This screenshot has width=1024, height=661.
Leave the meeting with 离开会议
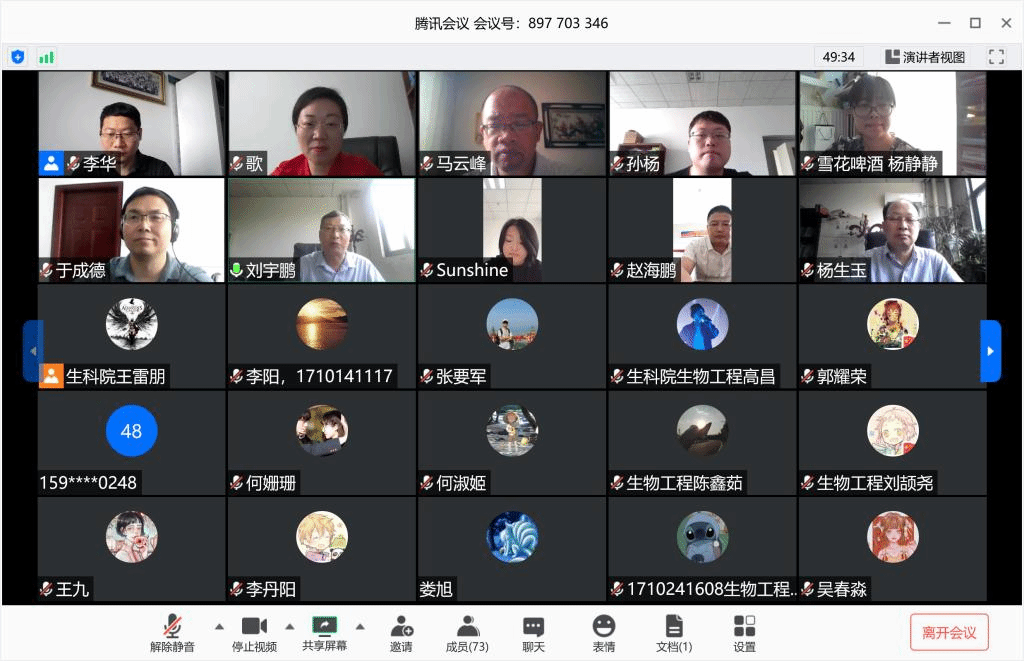point(949,632)
